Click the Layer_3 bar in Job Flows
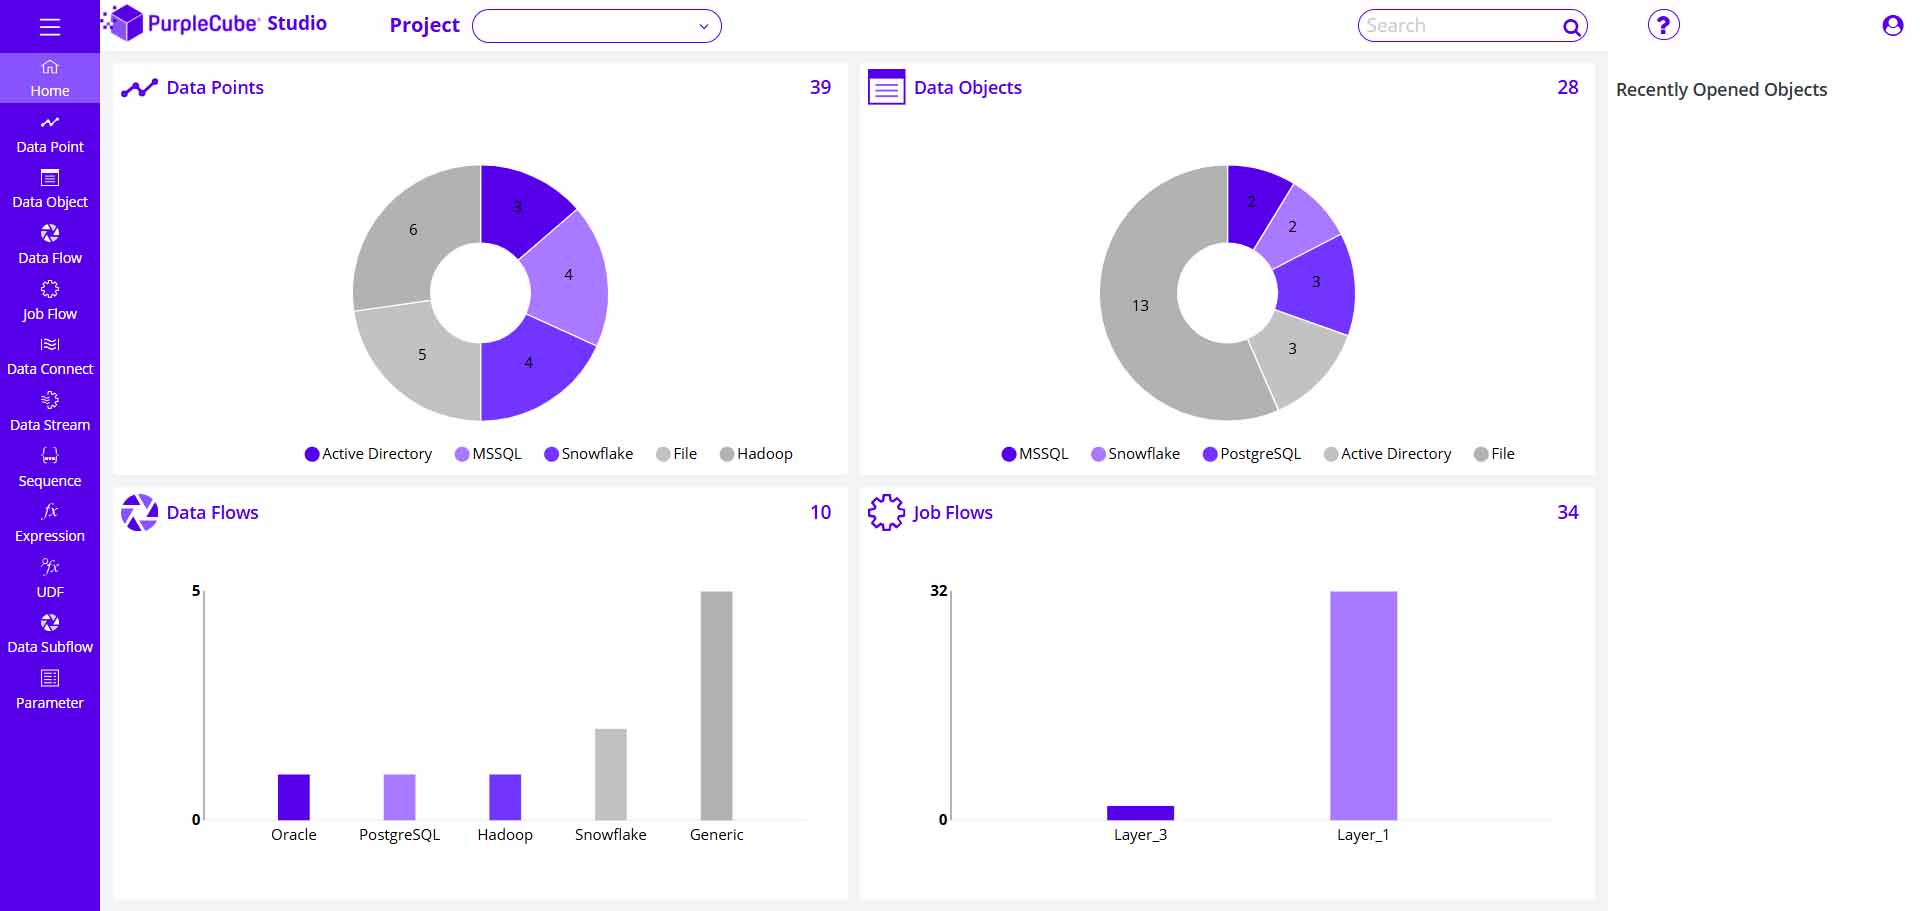The height and width of the screenshot is (911, 1920). [x=1140, y=813]
